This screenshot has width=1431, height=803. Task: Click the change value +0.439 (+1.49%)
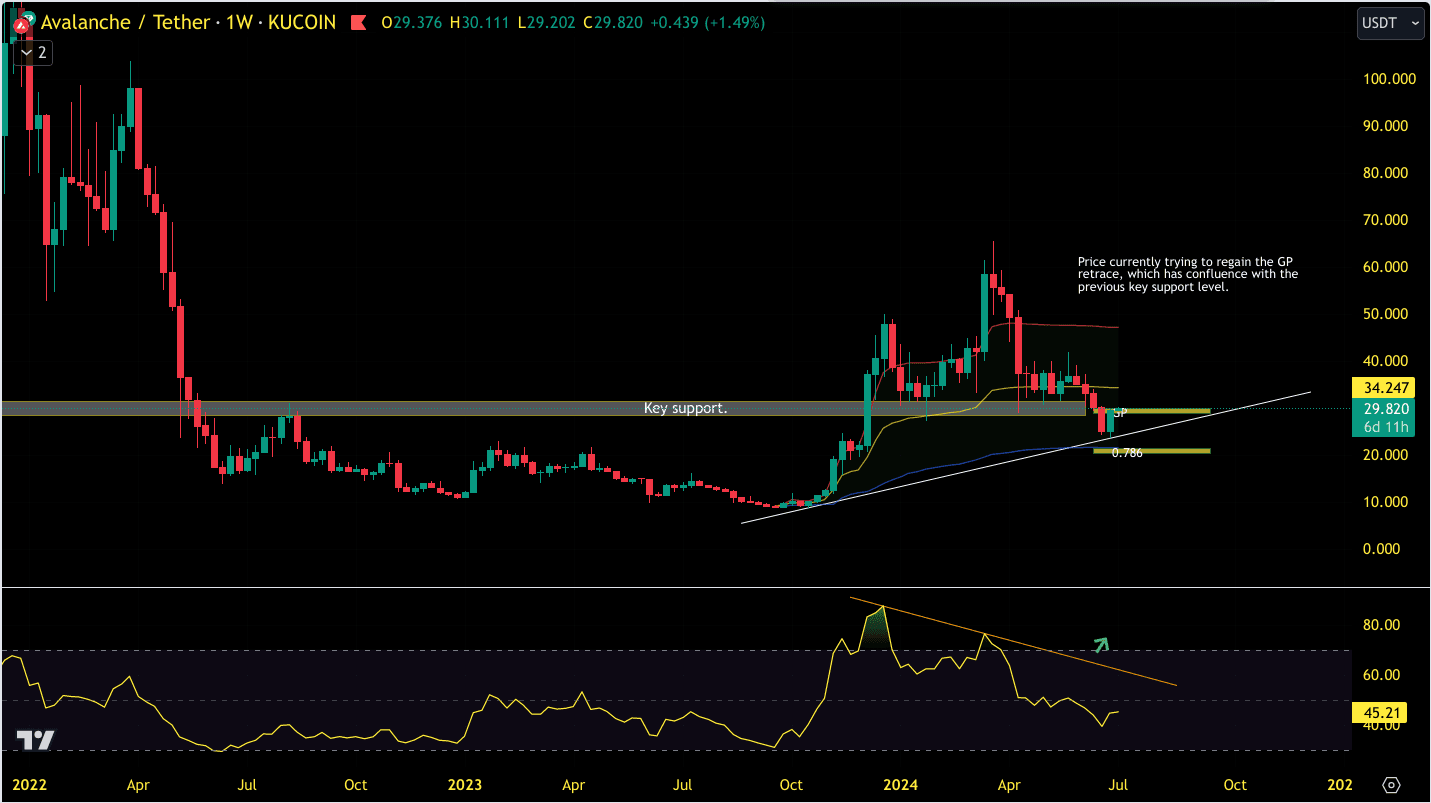(x=708, y=22)
